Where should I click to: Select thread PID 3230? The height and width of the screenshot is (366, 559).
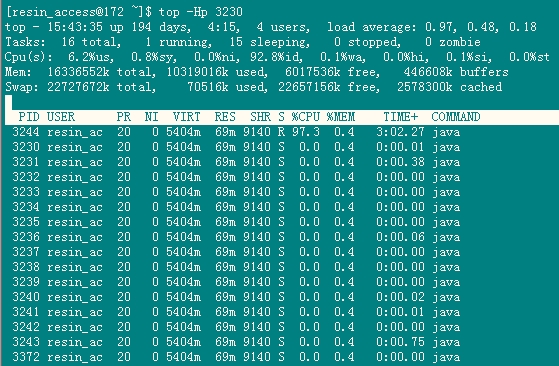click(25, 147)
